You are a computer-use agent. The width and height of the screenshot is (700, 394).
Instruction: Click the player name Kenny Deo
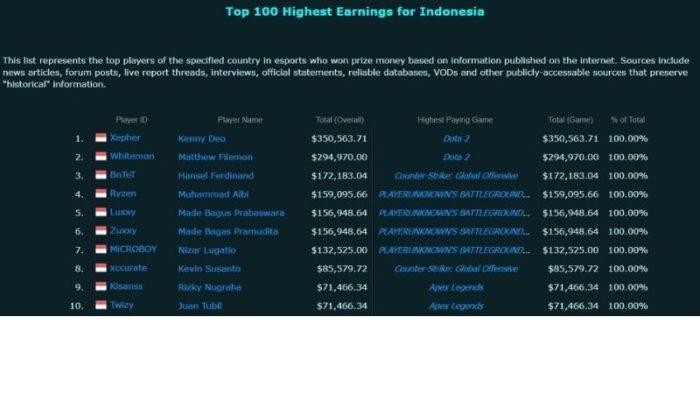point(201,139)
